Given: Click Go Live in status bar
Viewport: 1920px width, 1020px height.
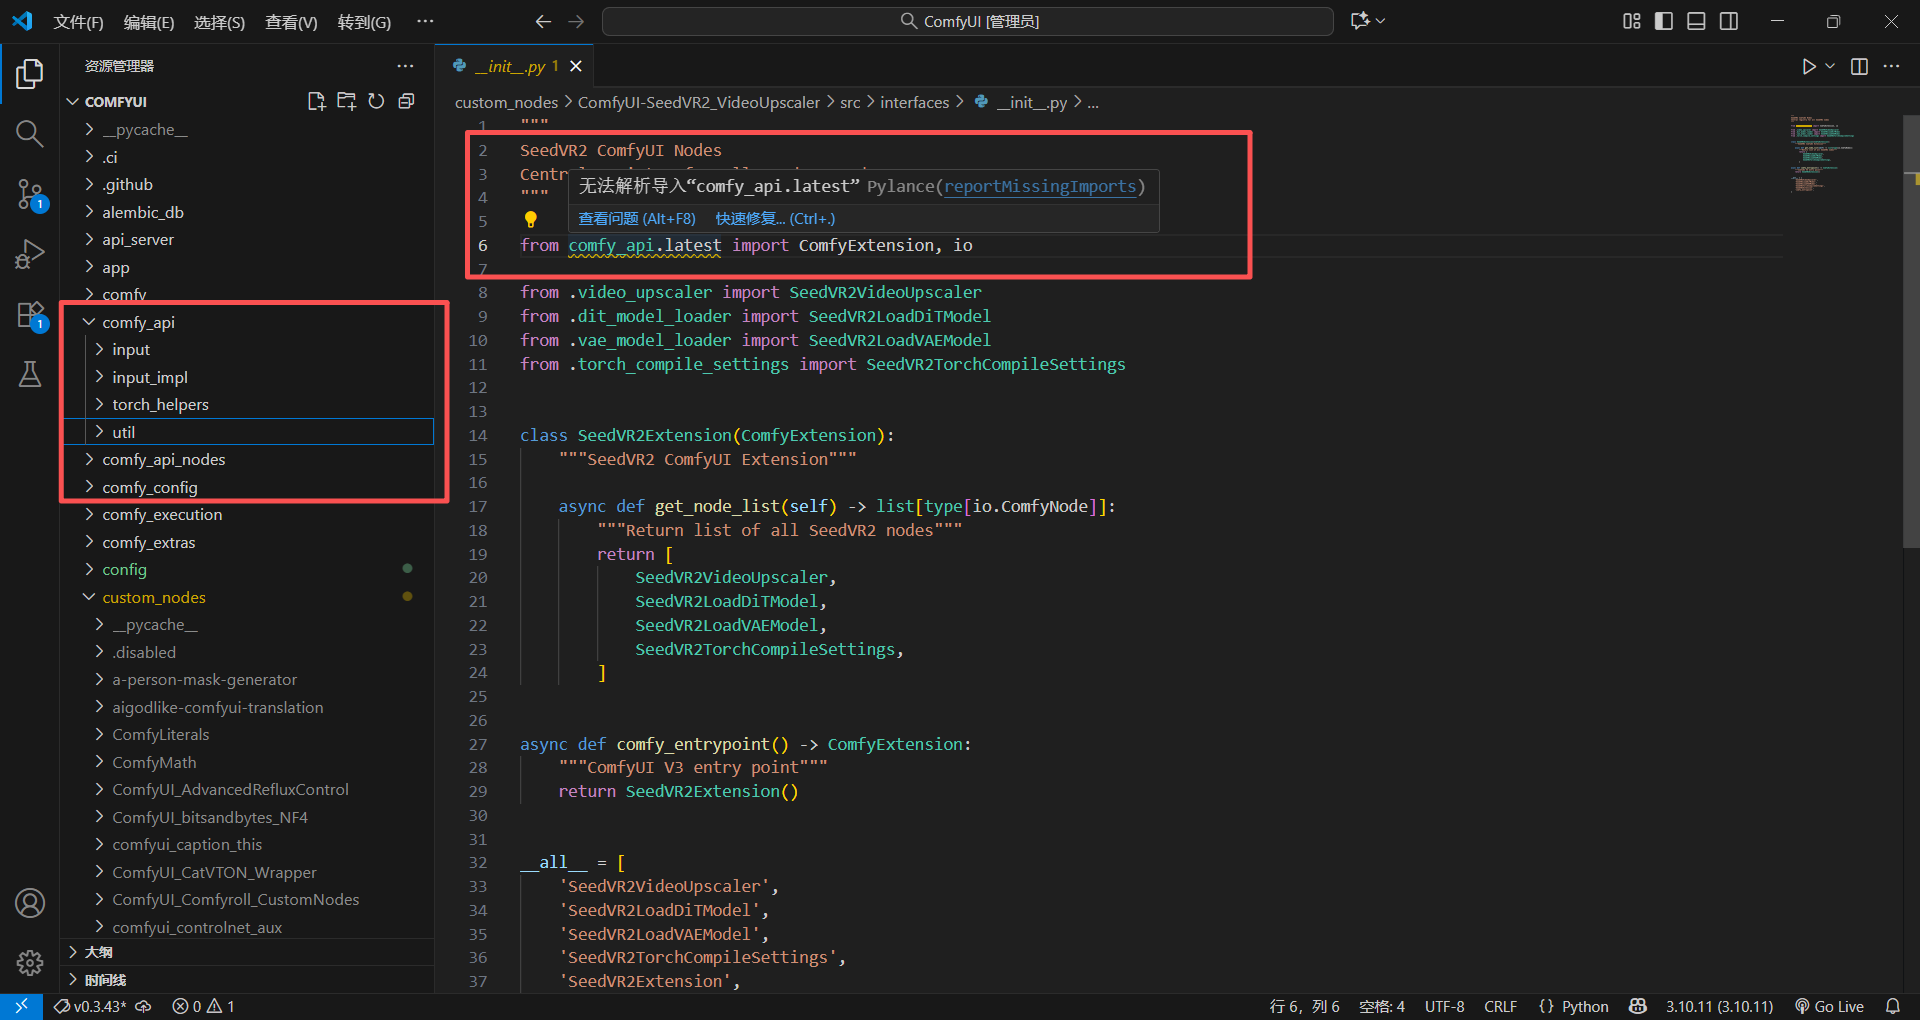Looking at the screenshot, I should 1829,1006.
